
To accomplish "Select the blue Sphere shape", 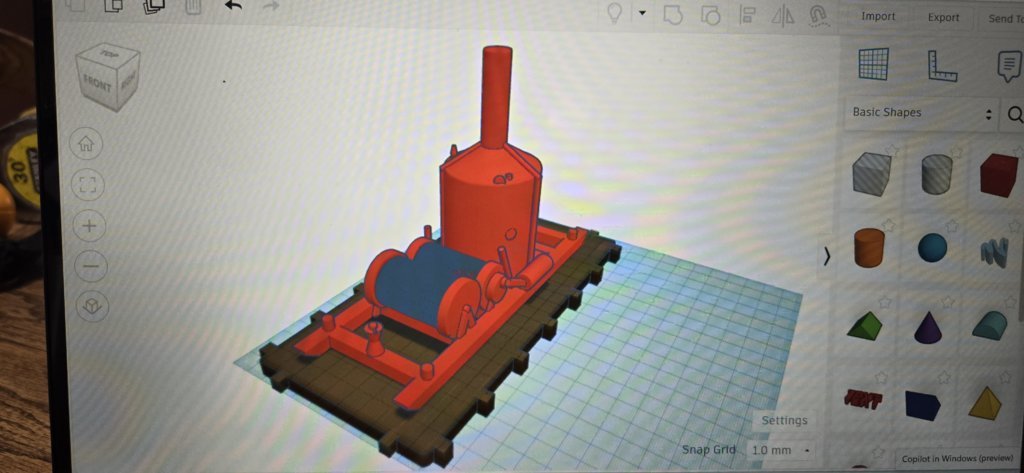I will coord(932,248).
